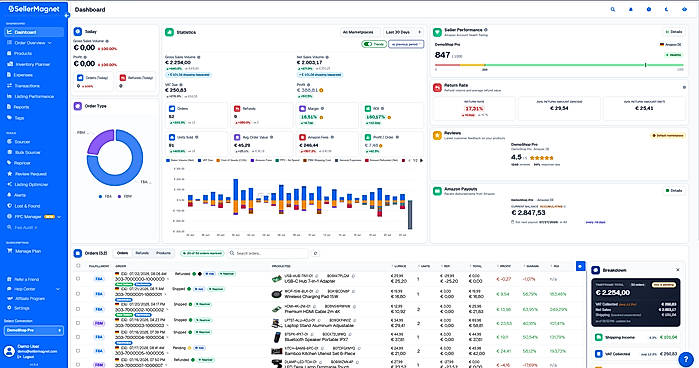
Task: Switch to dark mode with the moon icon
Action: [666, 9]
